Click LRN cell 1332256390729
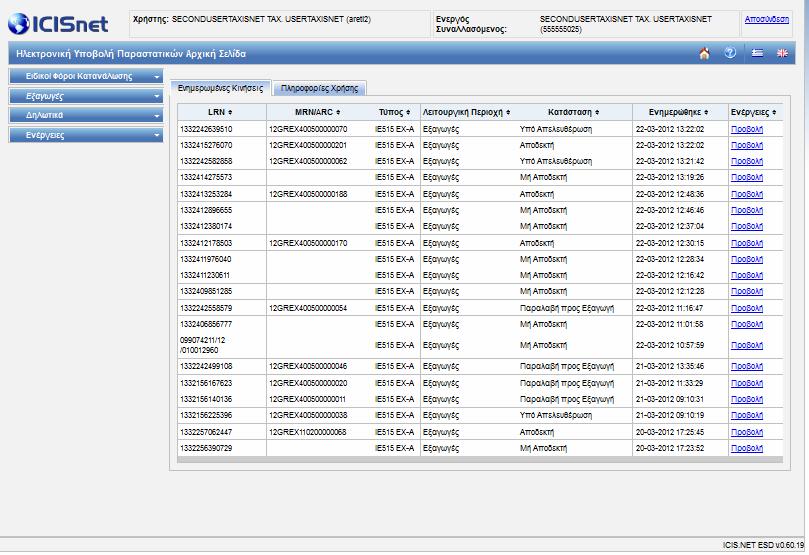This screenshot has height=555, width=809. tap(206, 449)
